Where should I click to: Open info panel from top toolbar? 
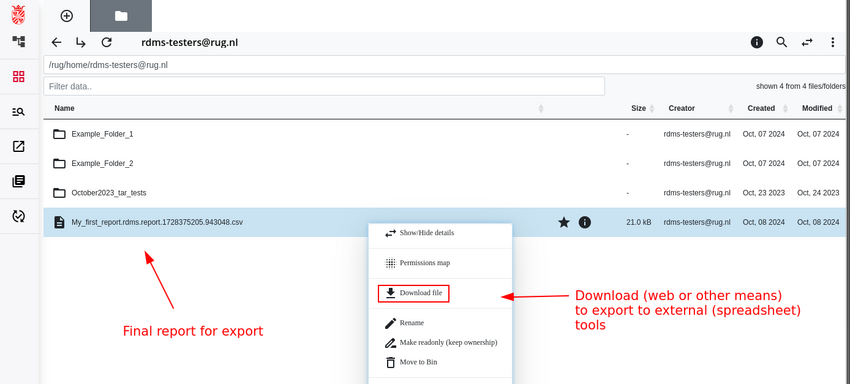click(x=757, y=42)
